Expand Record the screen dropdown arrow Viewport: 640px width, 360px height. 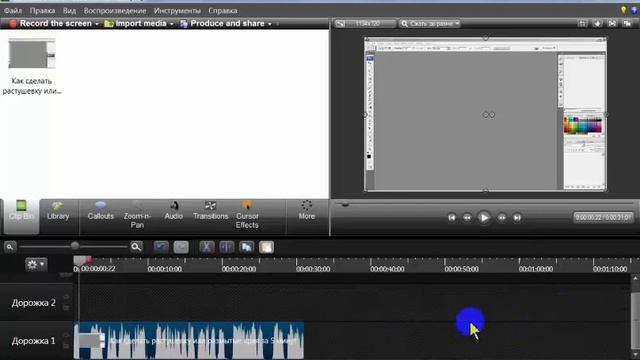pyautogui.click(x=97, y=24)
